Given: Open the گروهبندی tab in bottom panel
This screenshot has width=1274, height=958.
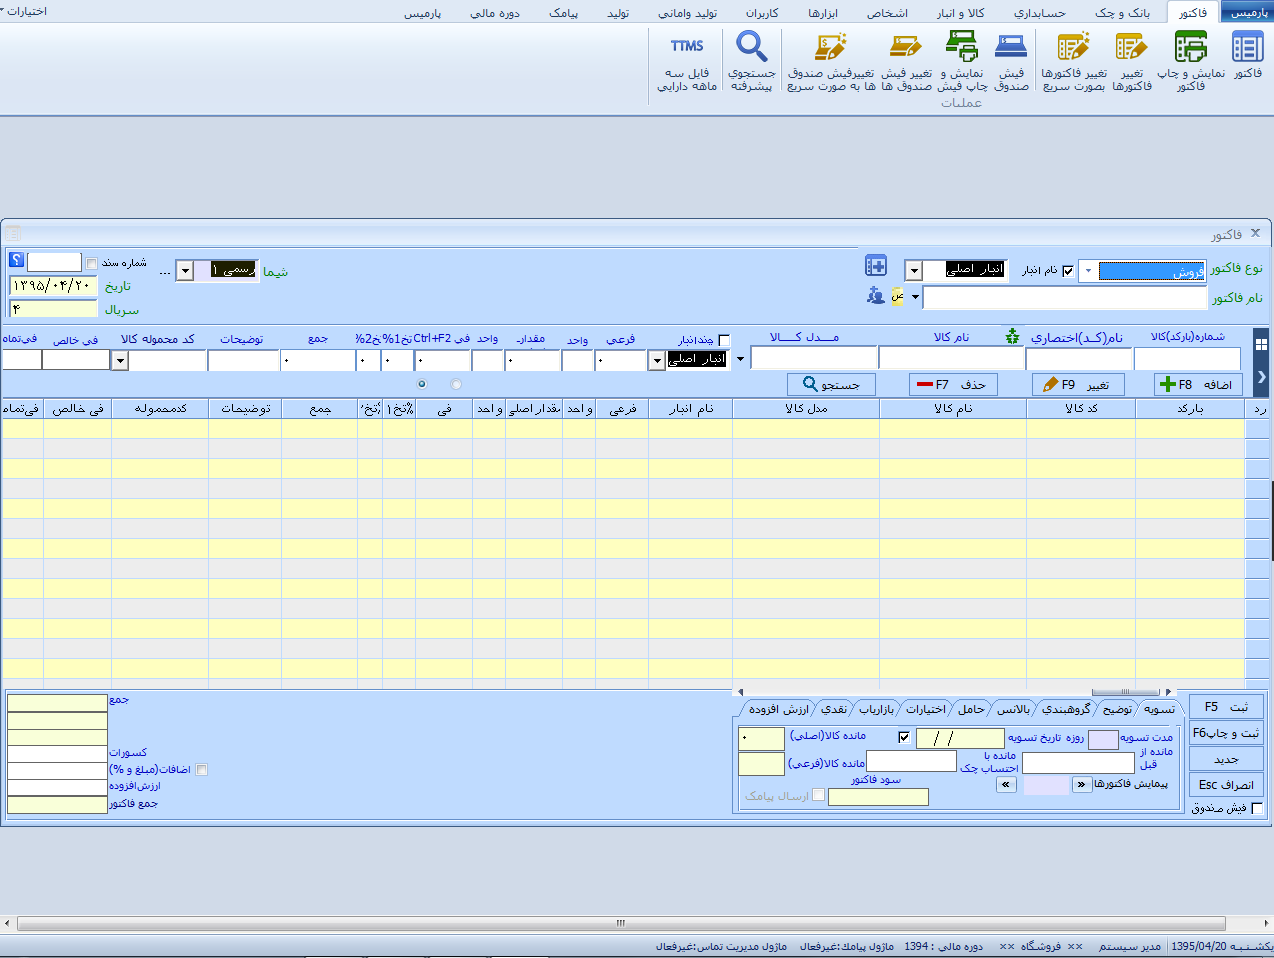Looking at the screenshot, I should coord(1066,709).
